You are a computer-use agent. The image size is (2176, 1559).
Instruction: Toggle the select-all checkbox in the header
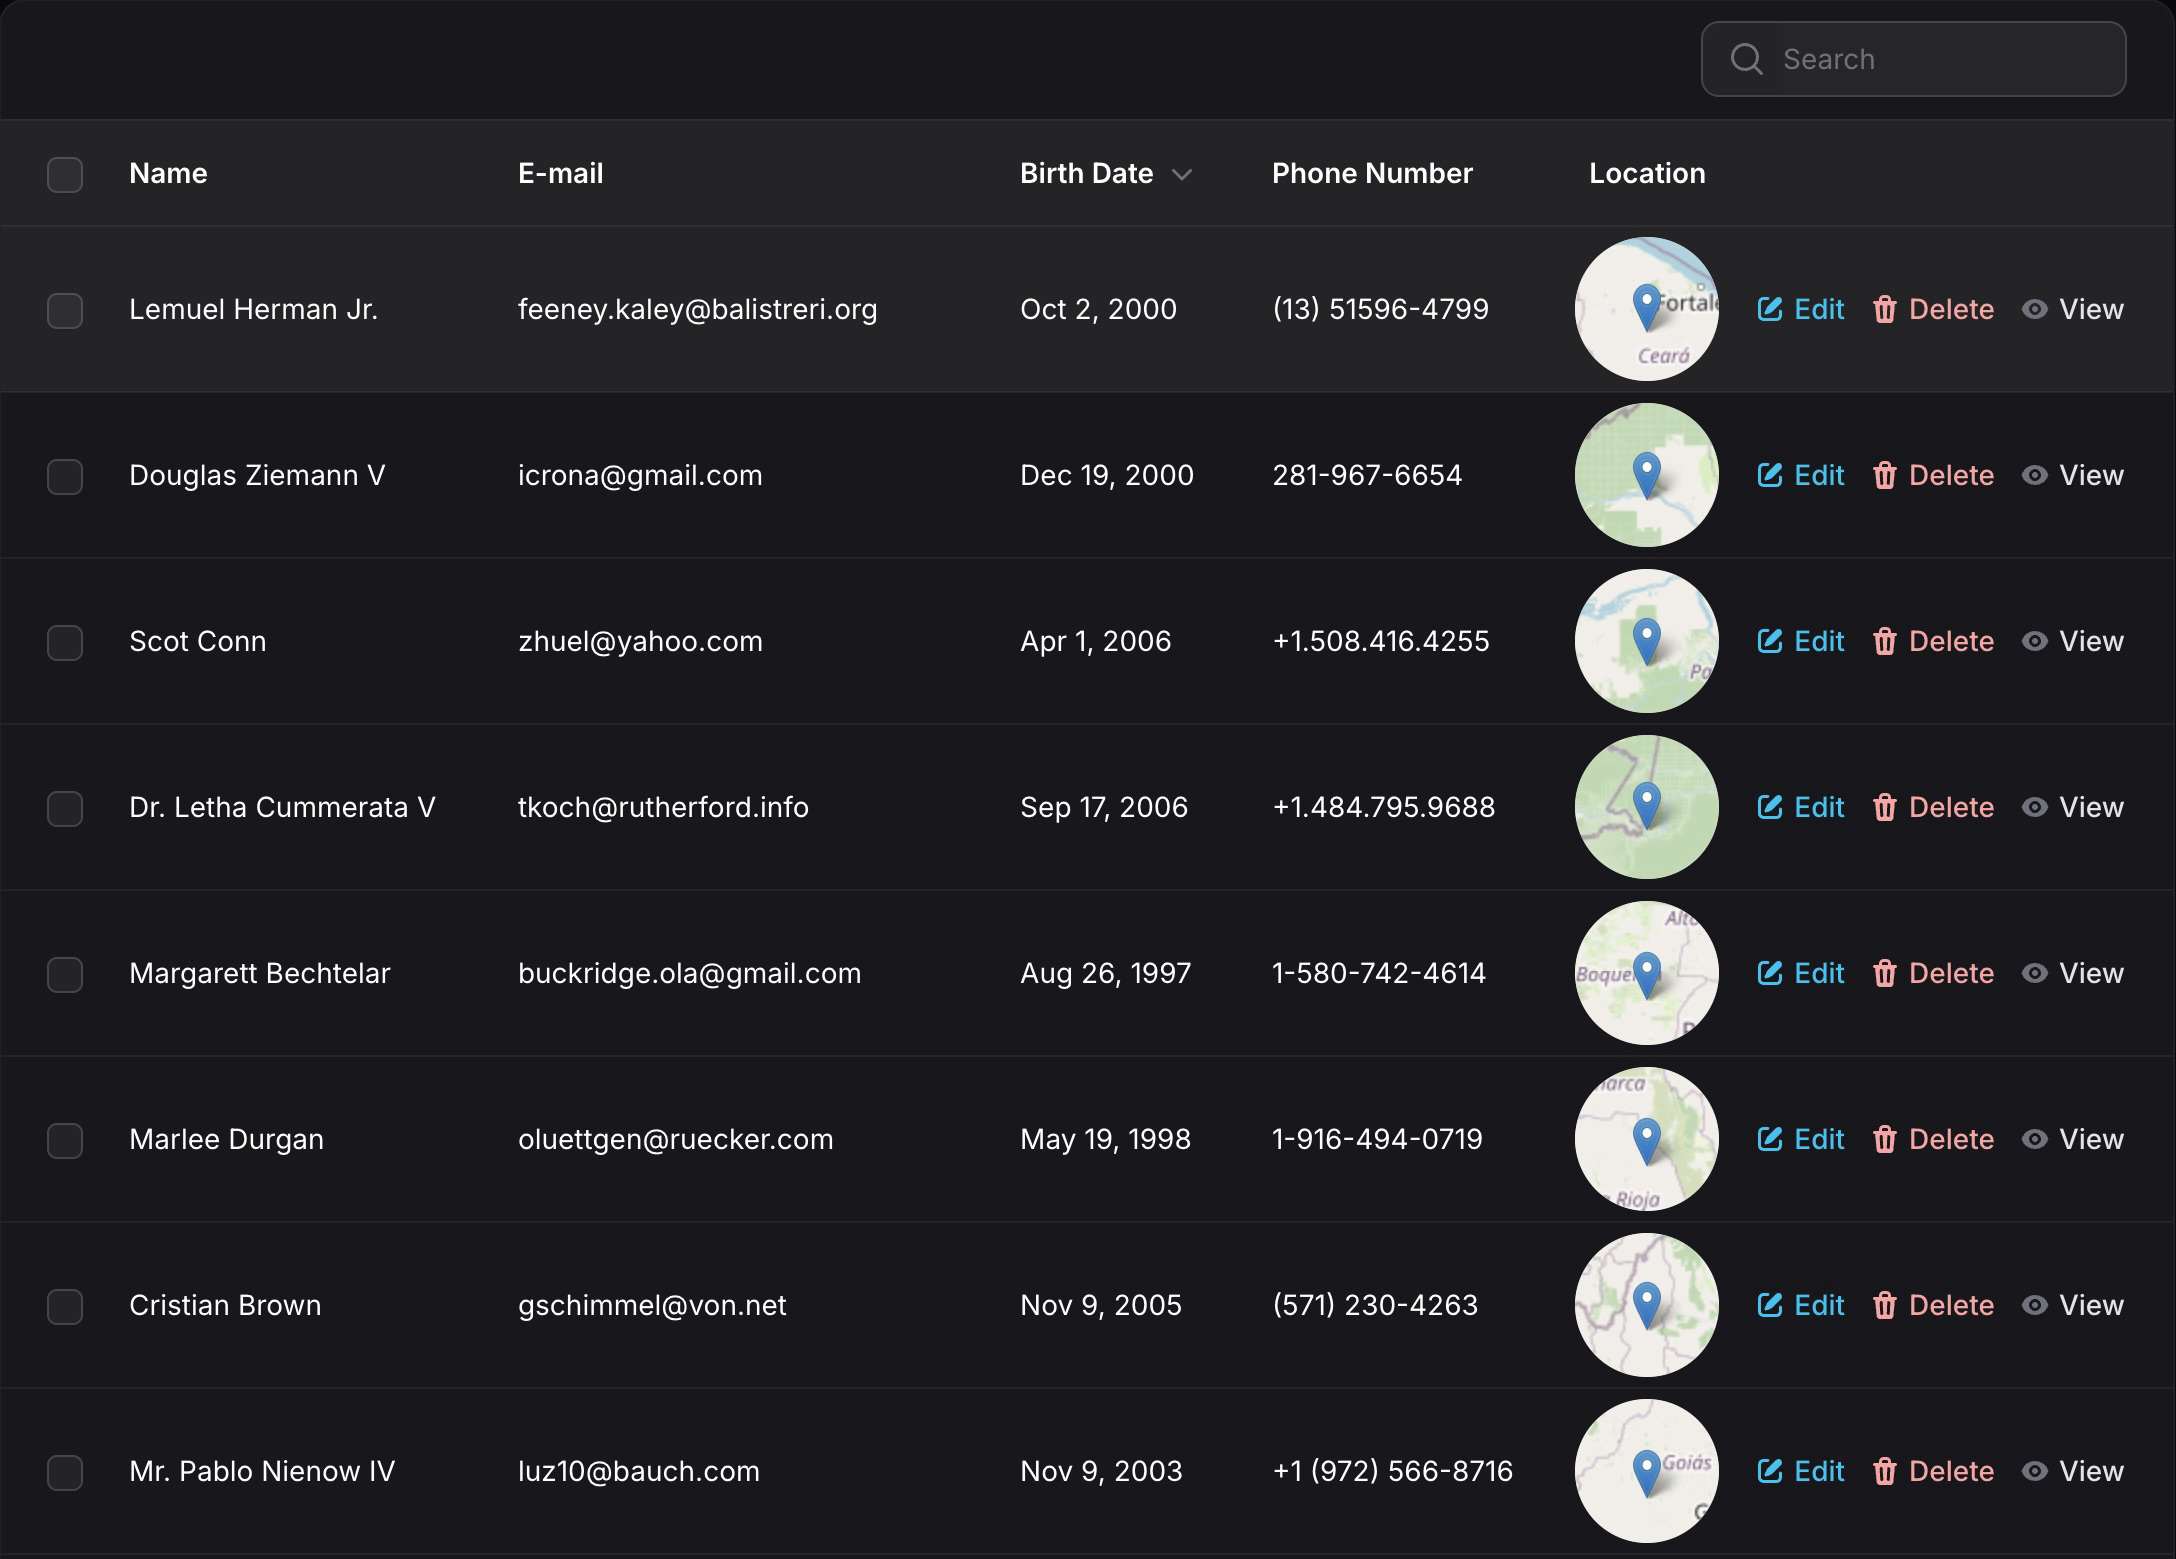[x=65, y=175]
